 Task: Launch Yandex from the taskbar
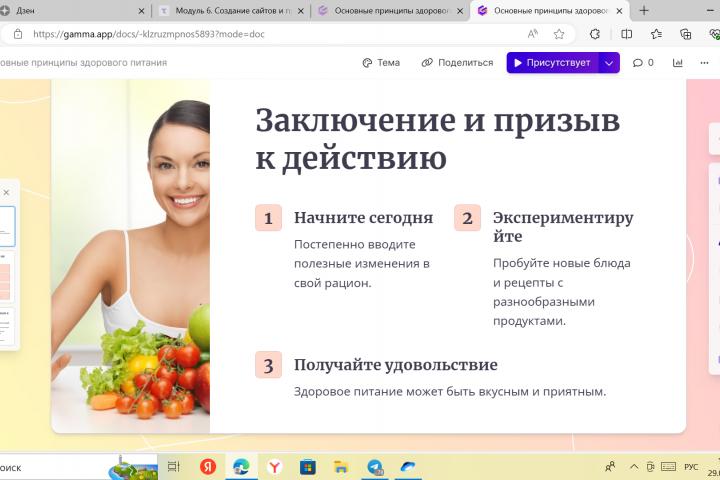[208, 467]
